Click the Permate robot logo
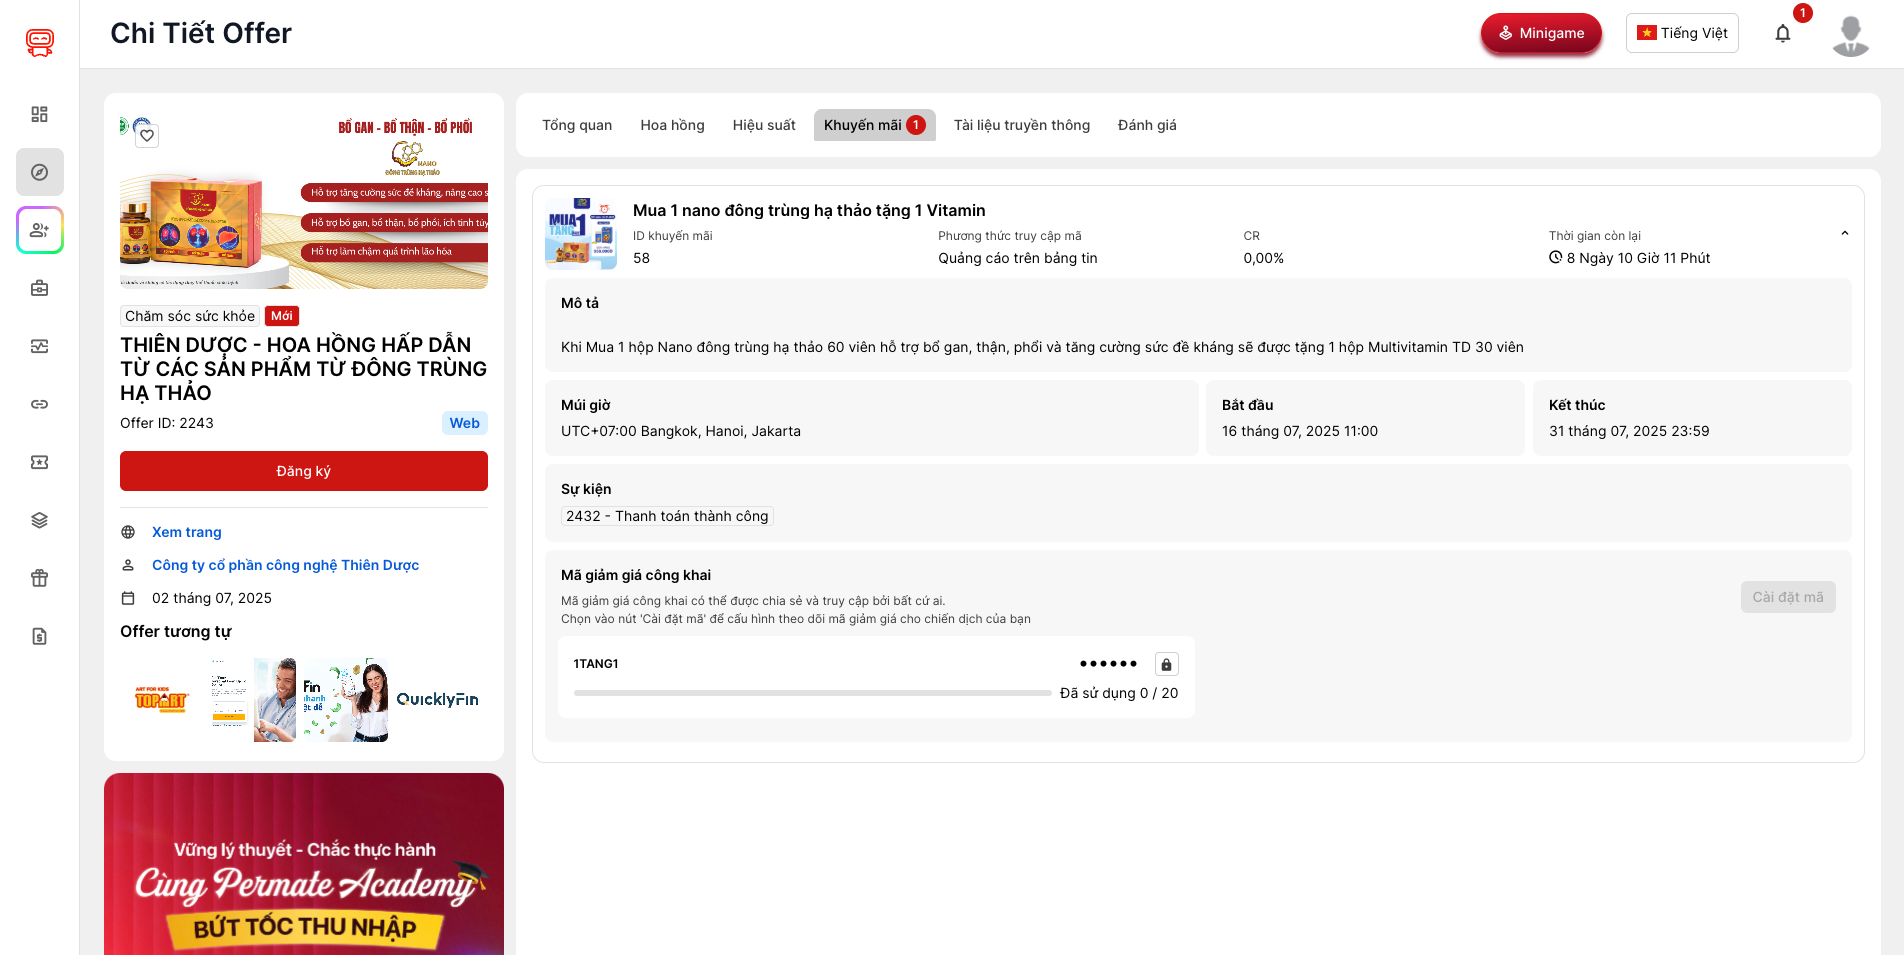Viewport: 1904px width, 955px height. pos(40,42)
